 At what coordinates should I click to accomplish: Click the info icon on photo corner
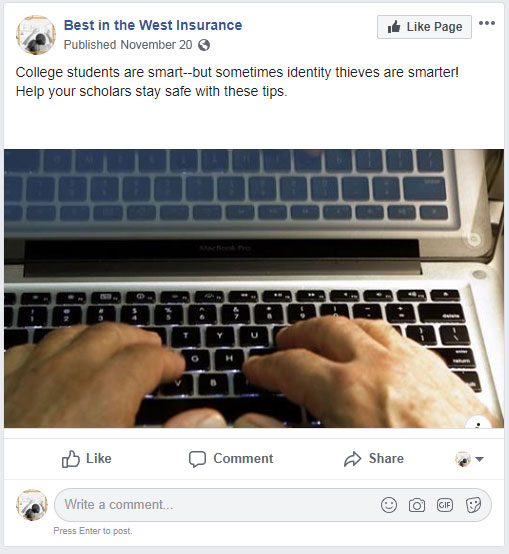pyautogui.click(x=478, y=423)
